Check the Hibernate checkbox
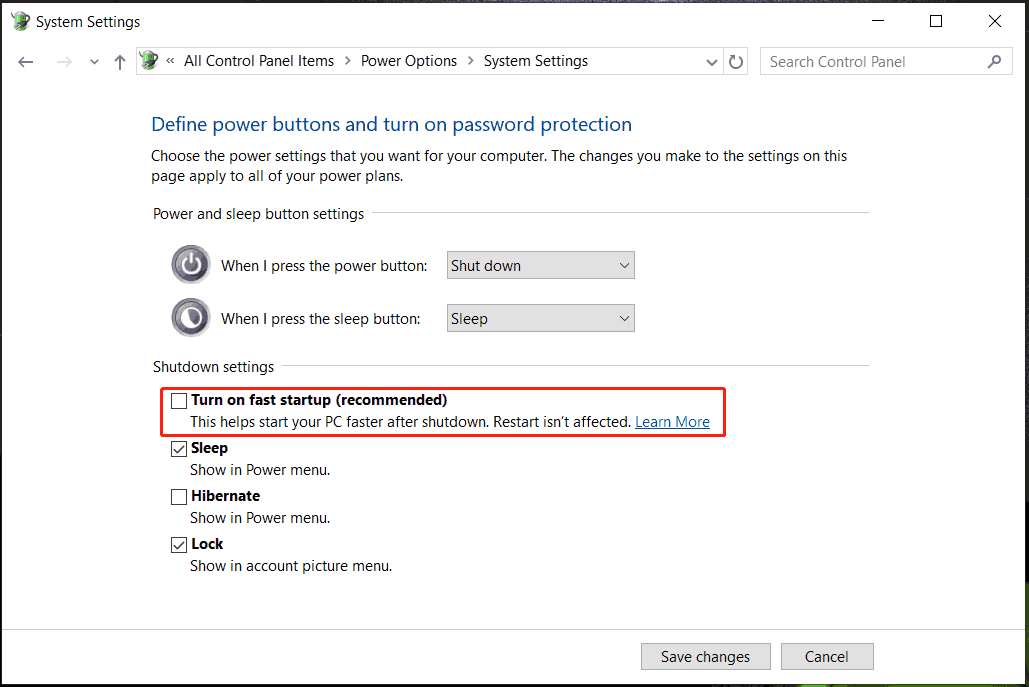Image resolution: width=1029 pixels, height=687 pixels. (x=179, y=497)
